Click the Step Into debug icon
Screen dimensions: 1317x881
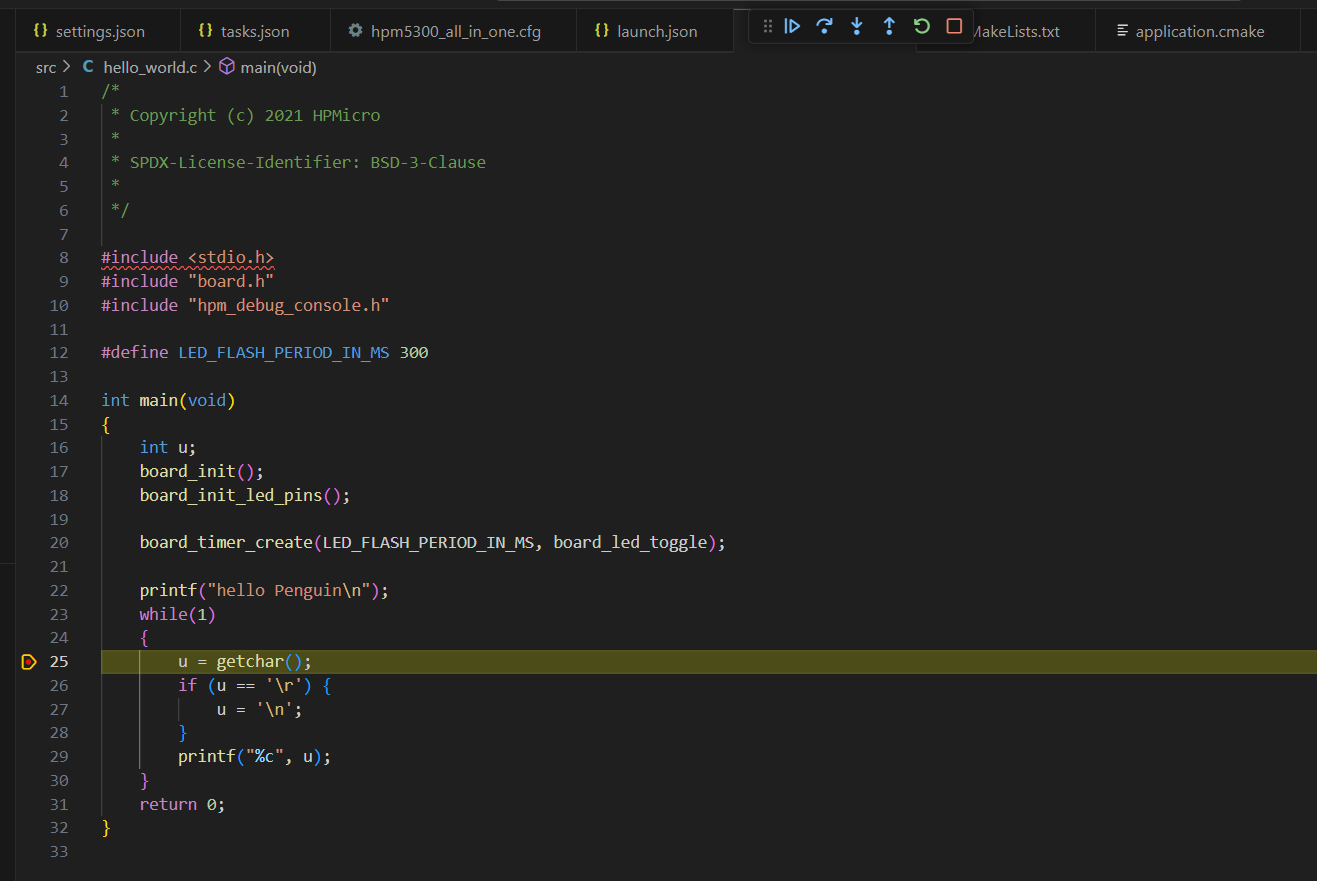point(857,27)
